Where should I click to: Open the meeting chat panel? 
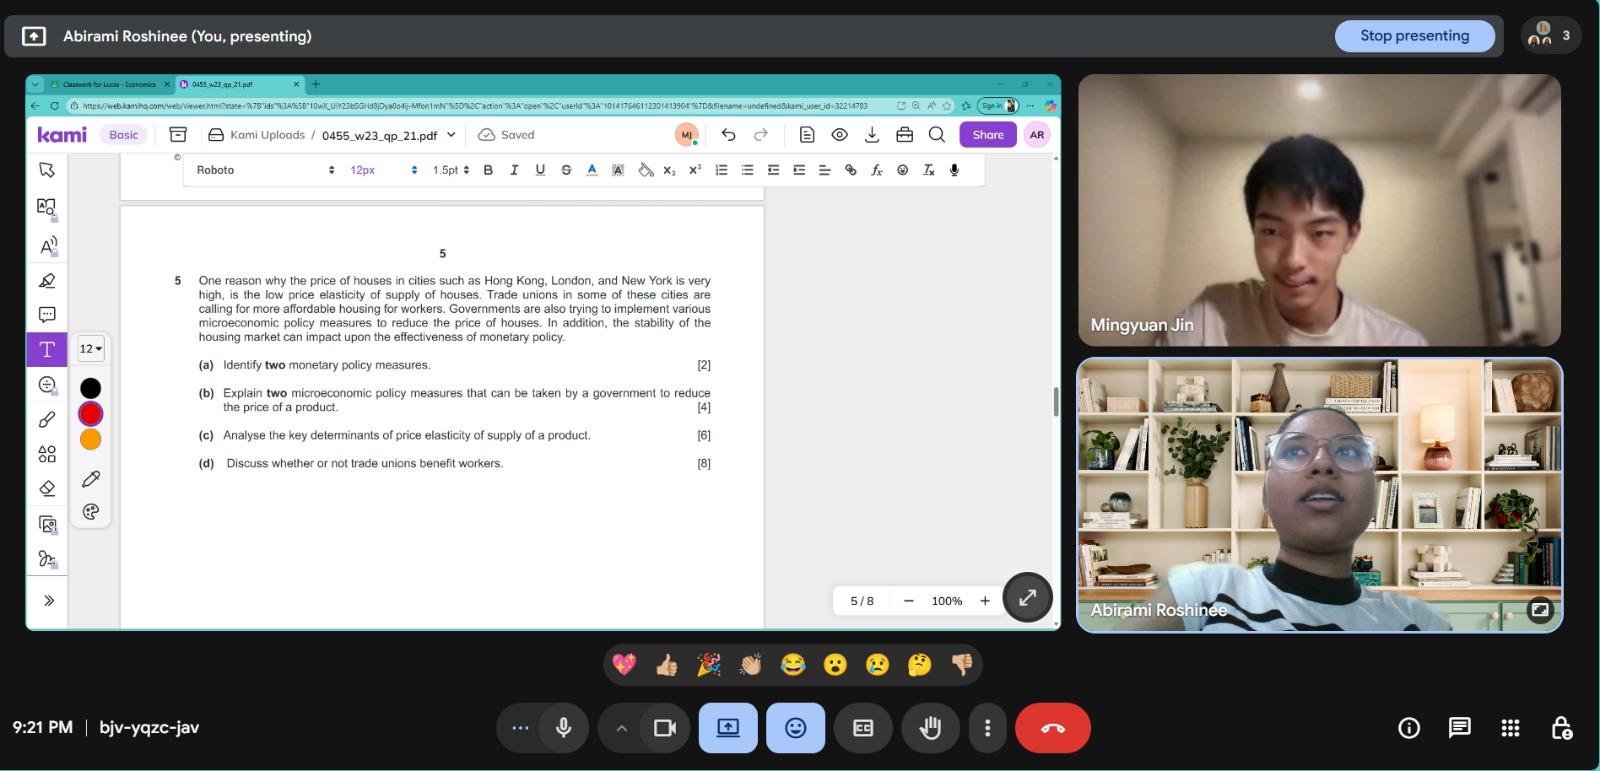click(1459, 728)
